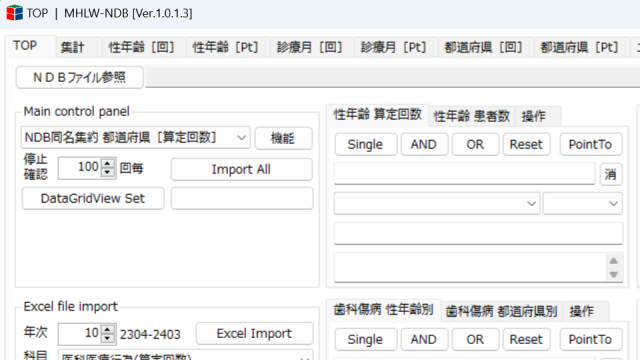Select the 歯科傷病 性年齢別 tab
The image size is (640, 360).
384,310
